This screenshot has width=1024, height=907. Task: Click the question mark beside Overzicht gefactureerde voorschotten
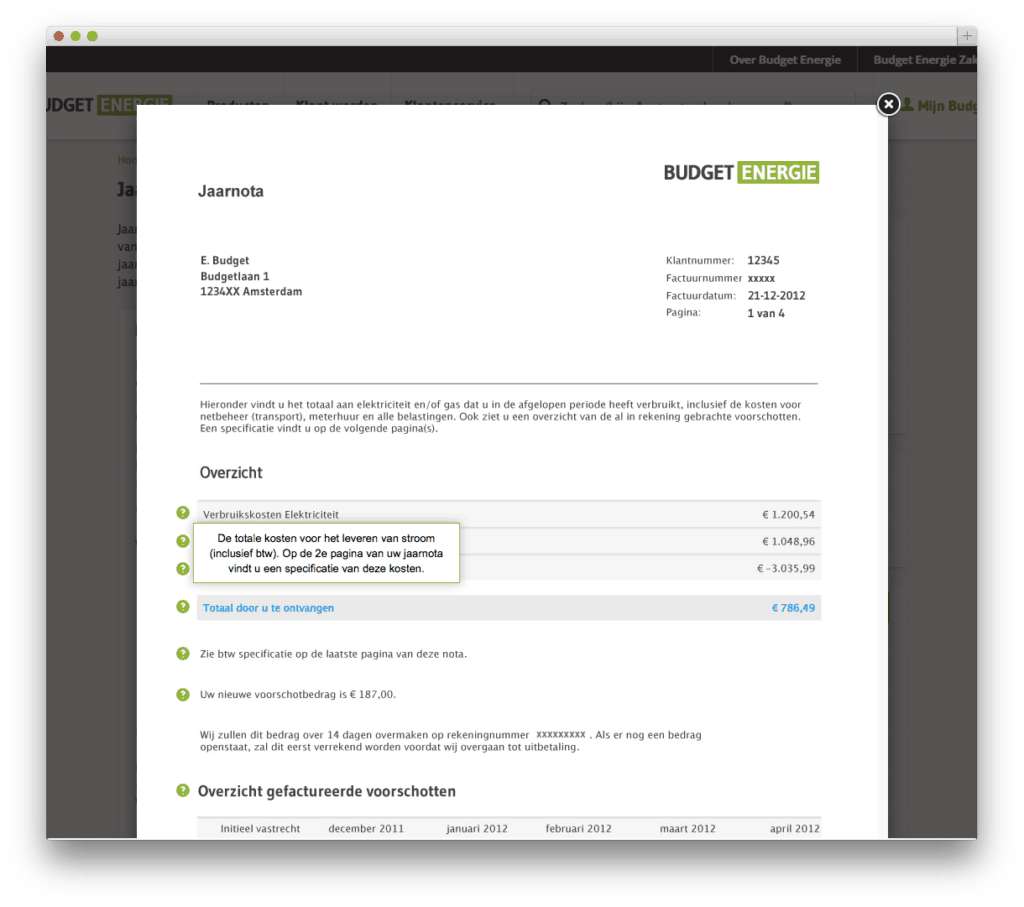183,790
